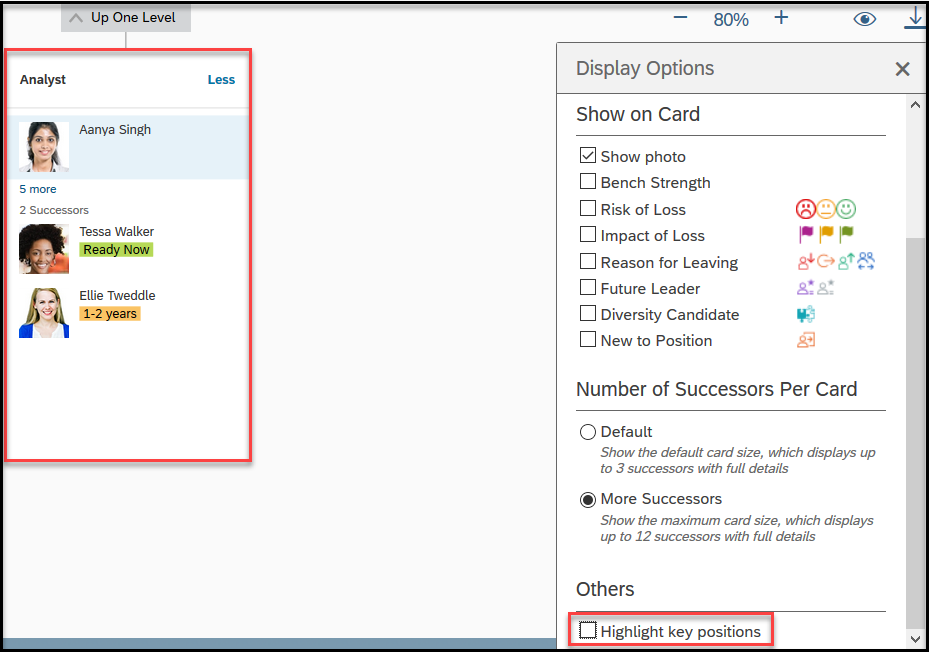Click Tessa Walker's photo thumbnail

pos(44,249)
